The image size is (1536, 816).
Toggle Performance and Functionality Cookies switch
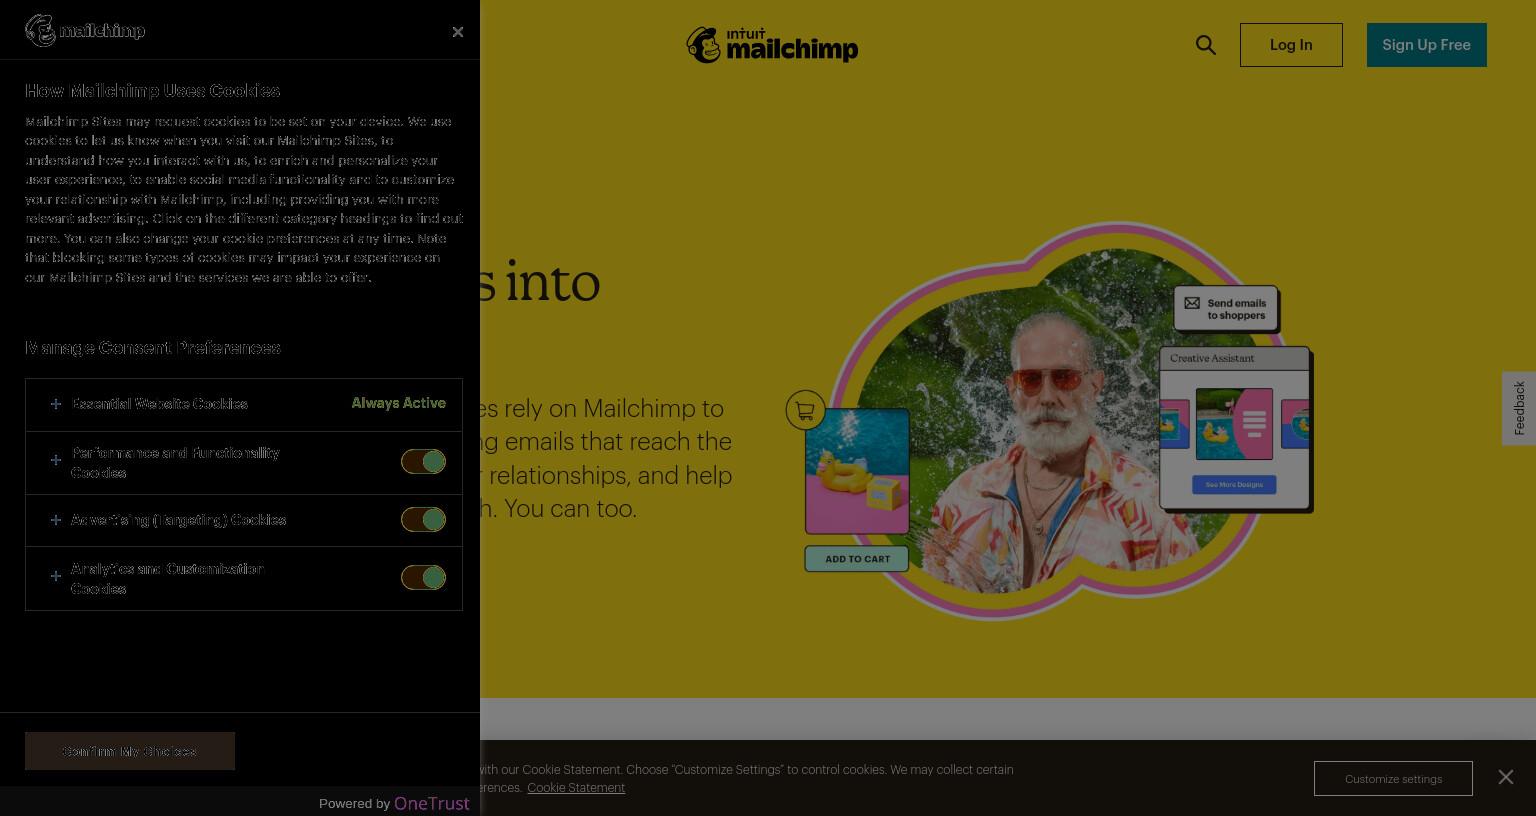click(x=423, y=461)
